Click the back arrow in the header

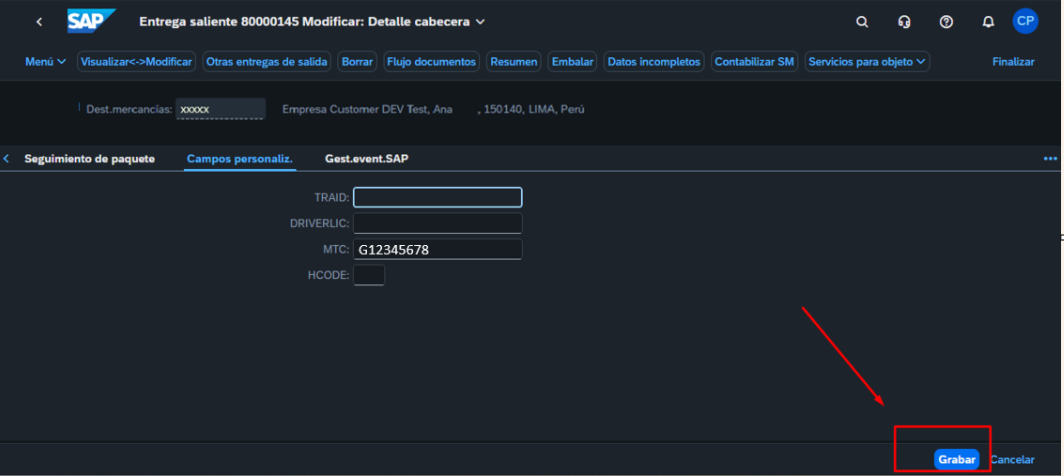39,22
